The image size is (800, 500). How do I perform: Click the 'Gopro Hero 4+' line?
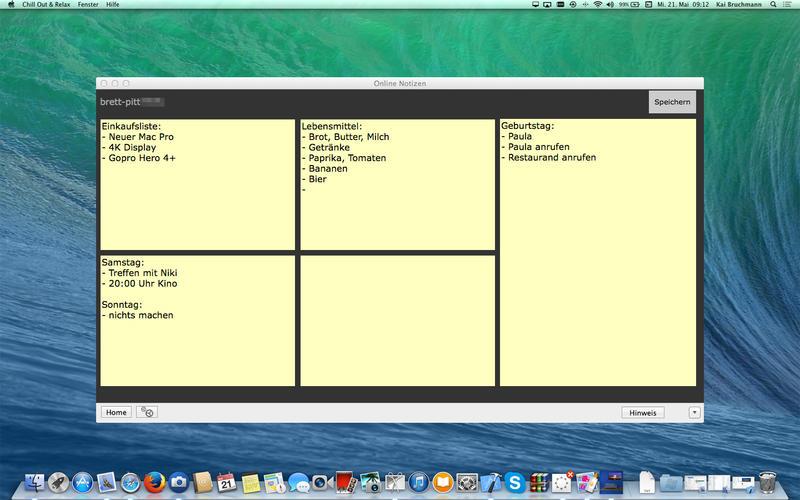coord(139,158)
